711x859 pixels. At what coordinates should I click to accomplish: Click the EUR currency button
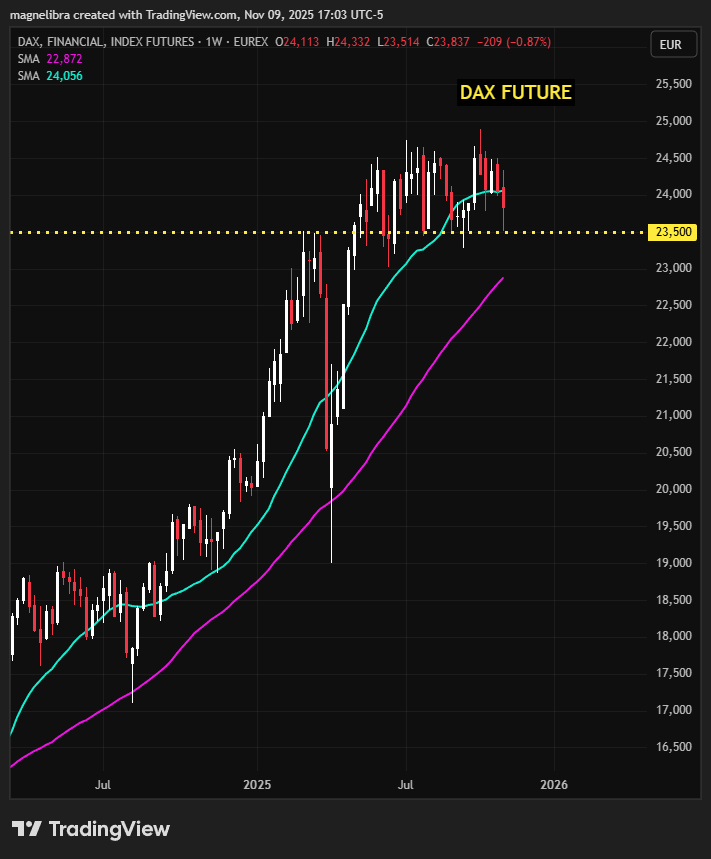tap(673, 44)
